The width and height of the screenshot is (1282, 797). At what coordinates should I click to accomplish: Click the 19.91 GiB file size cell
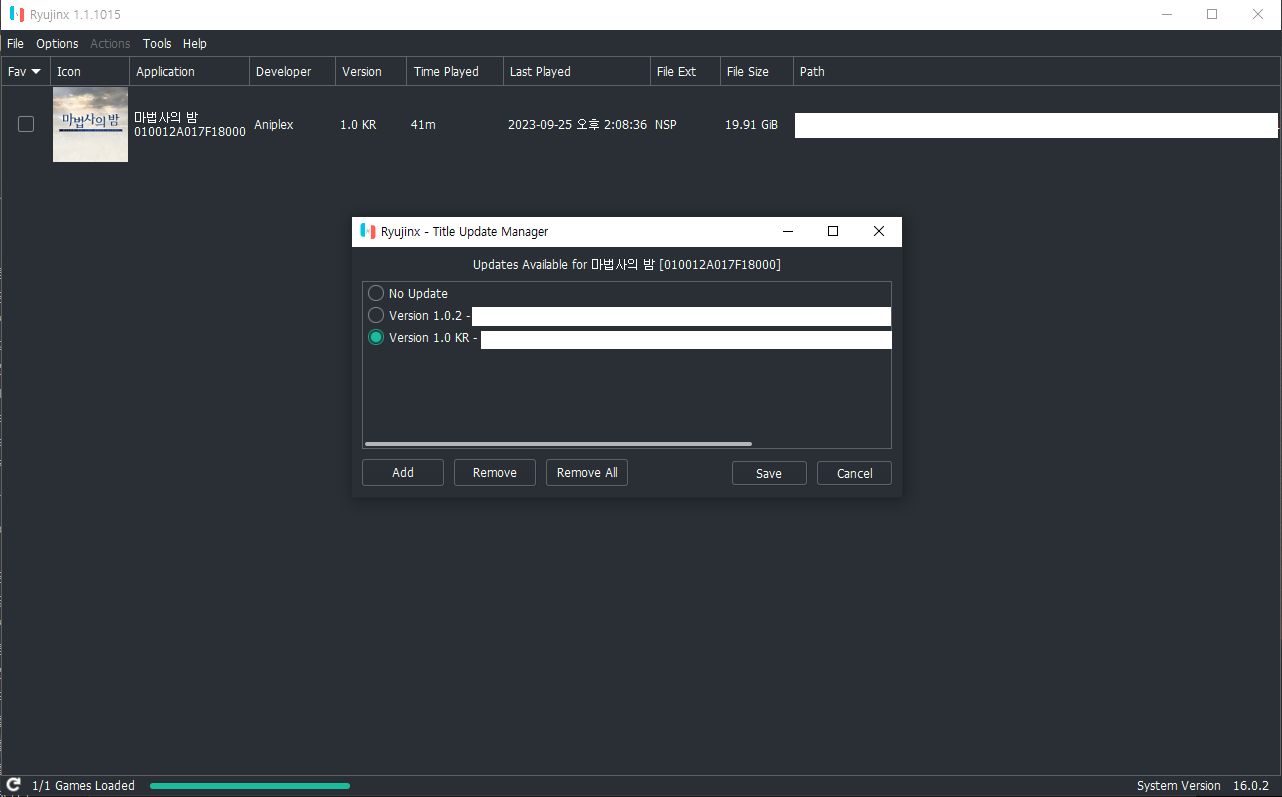[x=751, y=125]
